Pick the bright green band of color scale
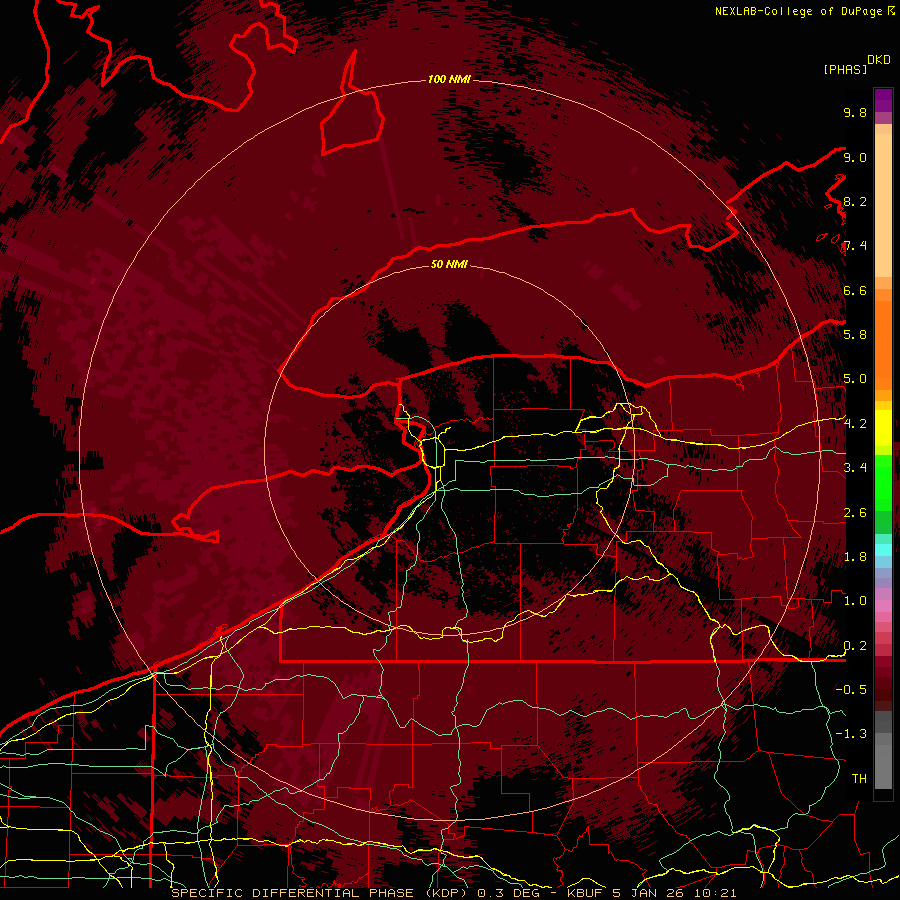 883,483
